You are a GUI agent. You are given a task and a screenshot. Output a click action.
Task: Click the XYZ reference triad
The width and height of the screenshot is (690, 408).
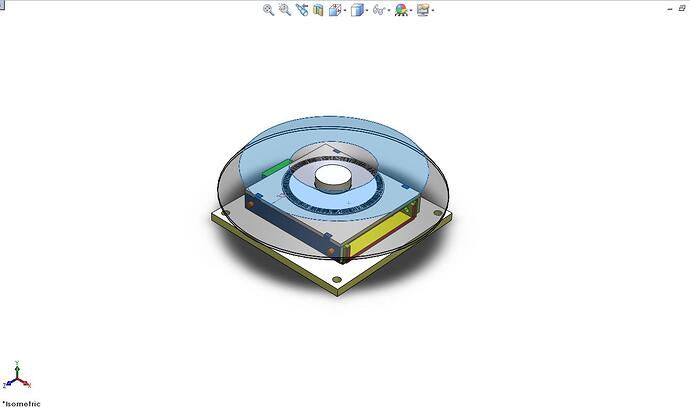(x=17, y=375)
